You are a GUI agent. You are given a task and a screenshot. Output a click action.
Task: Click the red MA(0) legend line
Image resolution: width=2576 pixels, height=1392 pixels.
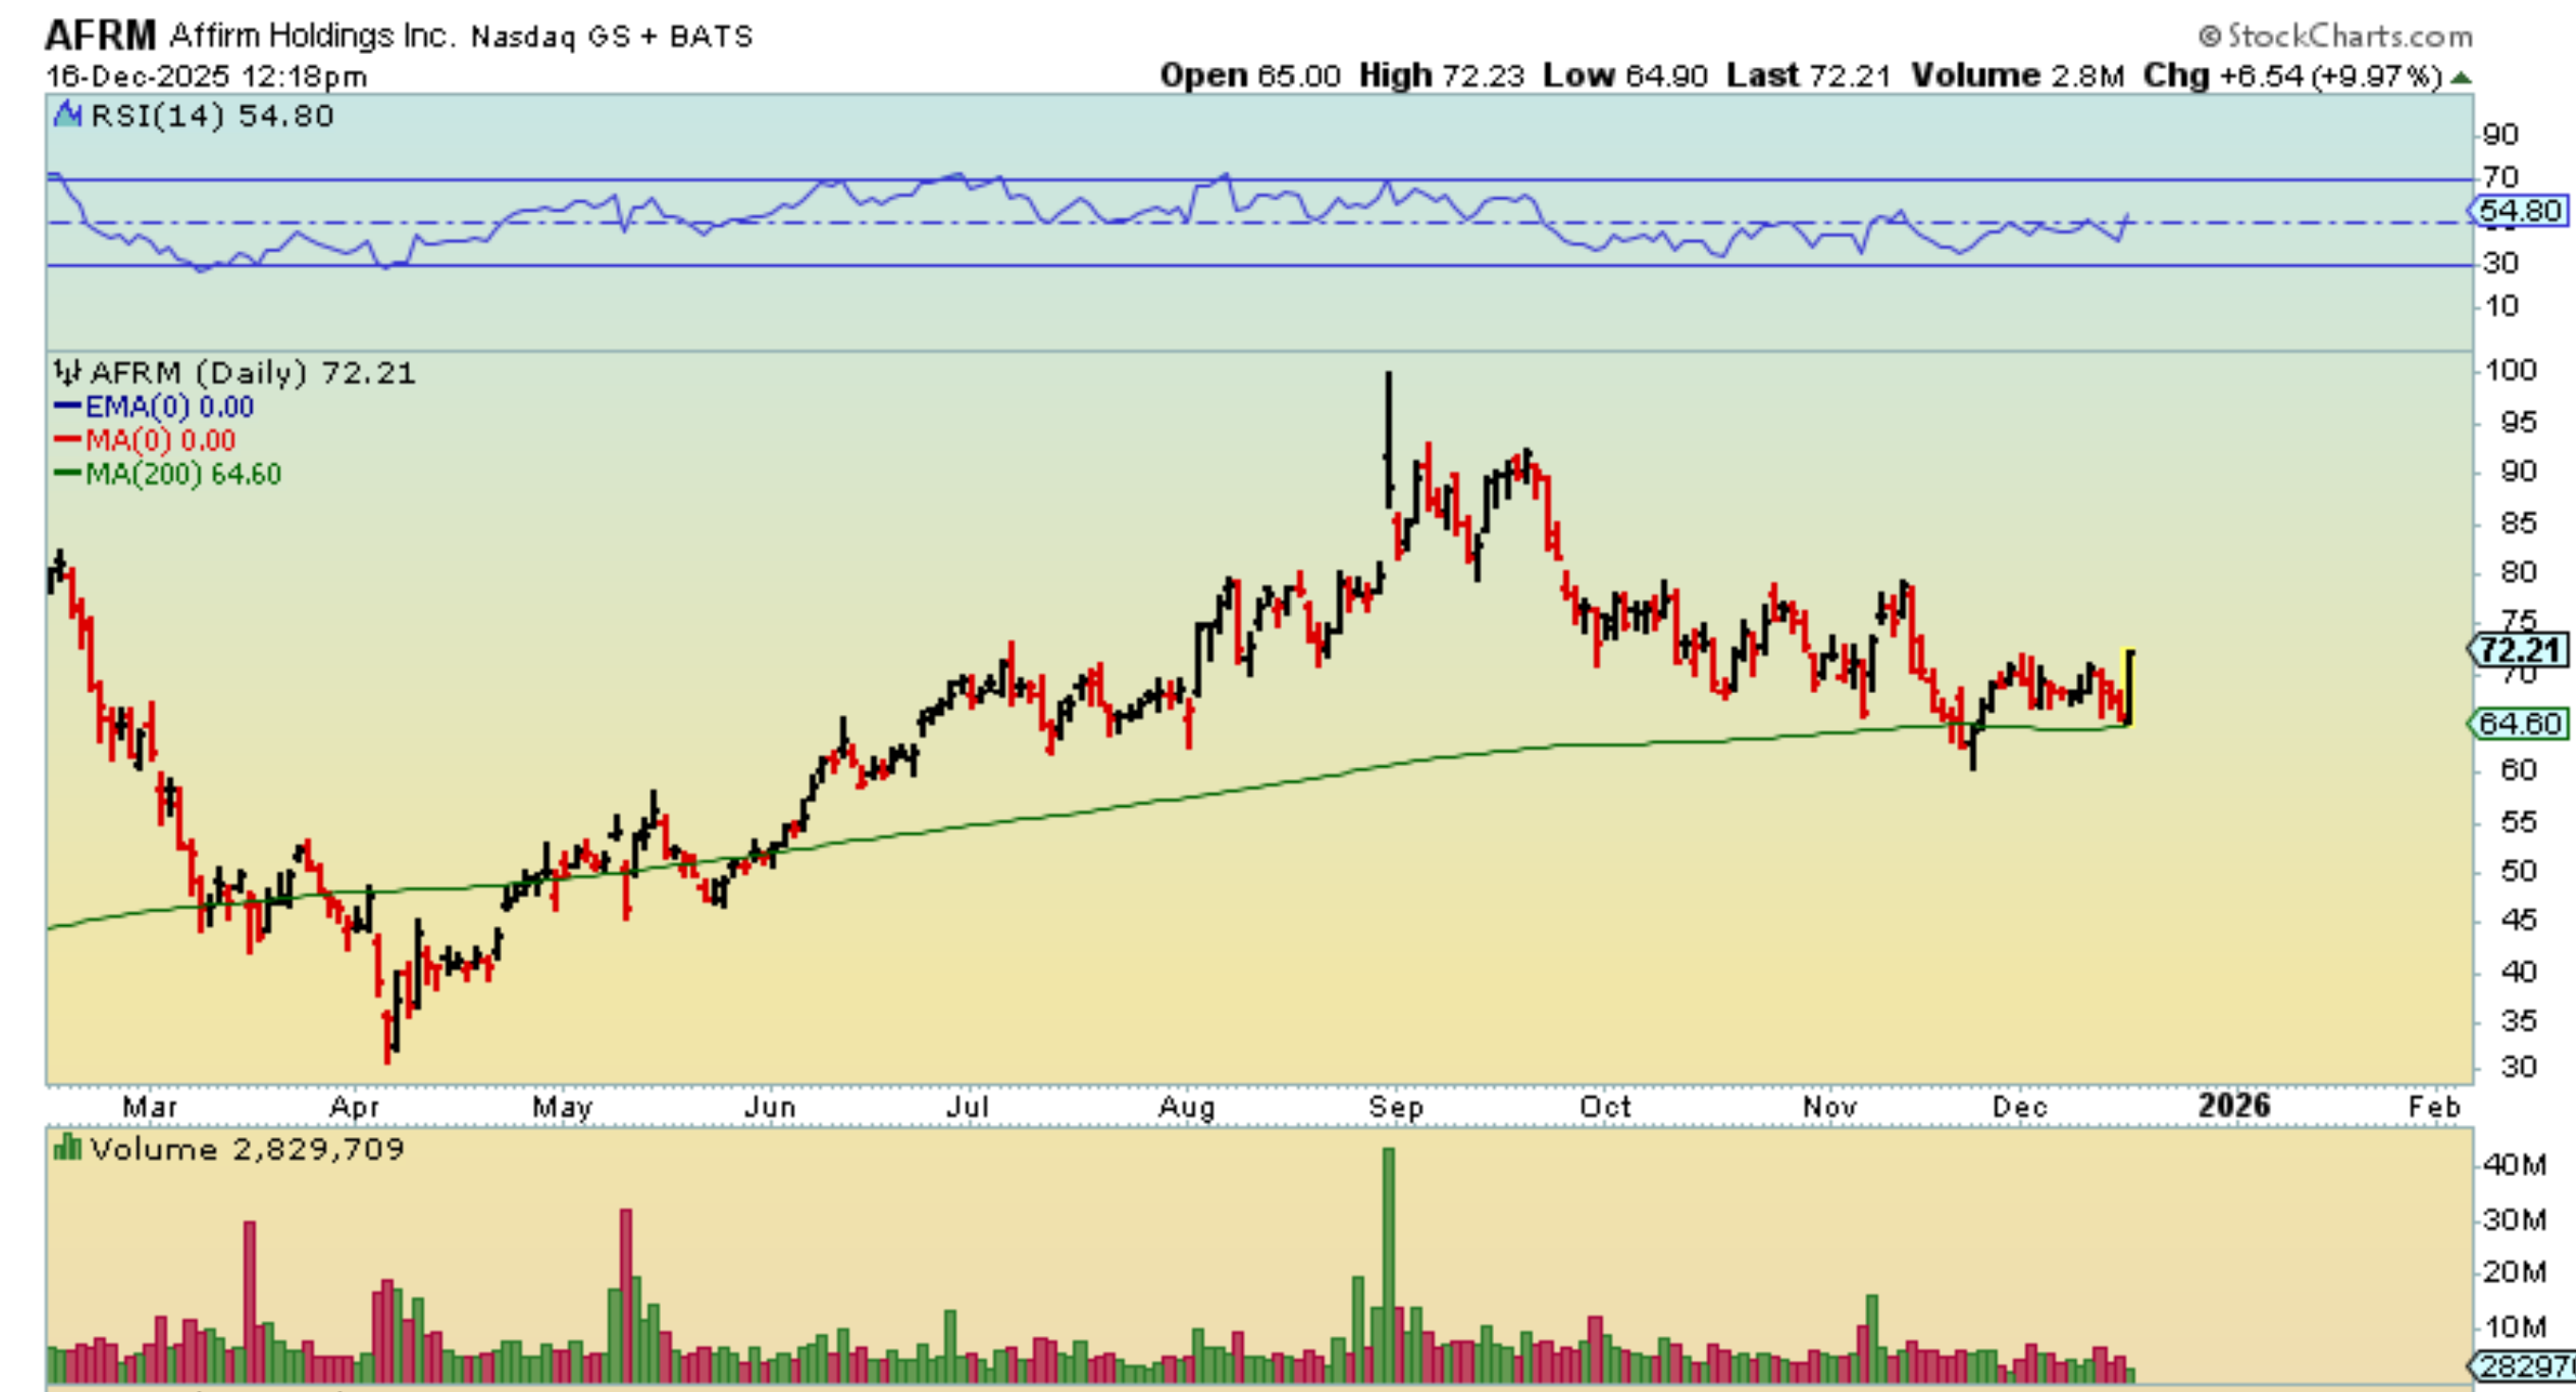pos(68,440)
